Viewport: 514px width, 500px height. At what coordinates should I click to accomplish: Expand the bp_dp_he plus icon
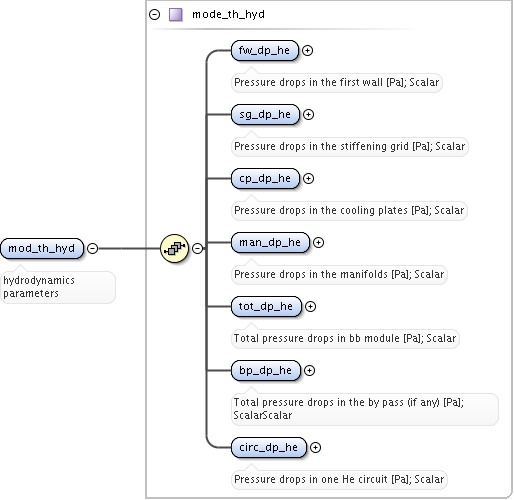click(x=309, y=371)
